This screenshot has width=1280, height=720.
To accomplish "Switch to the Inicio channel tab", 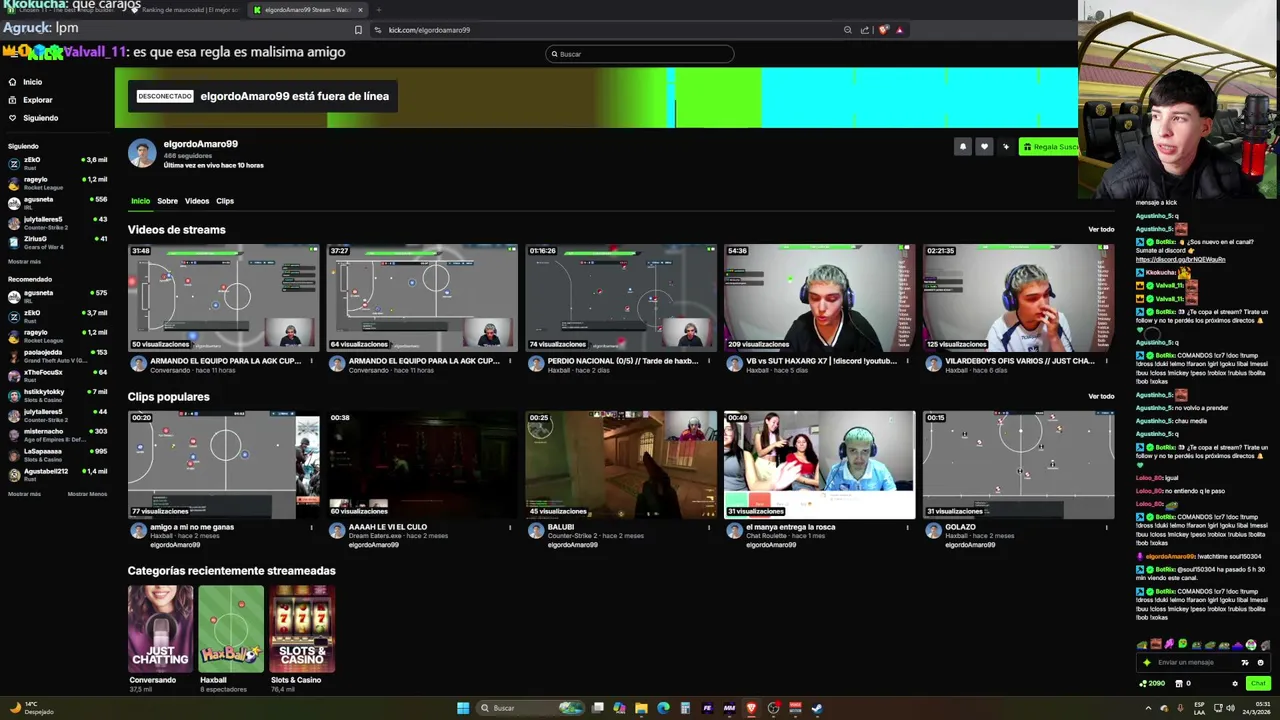I will click(140, 201).
